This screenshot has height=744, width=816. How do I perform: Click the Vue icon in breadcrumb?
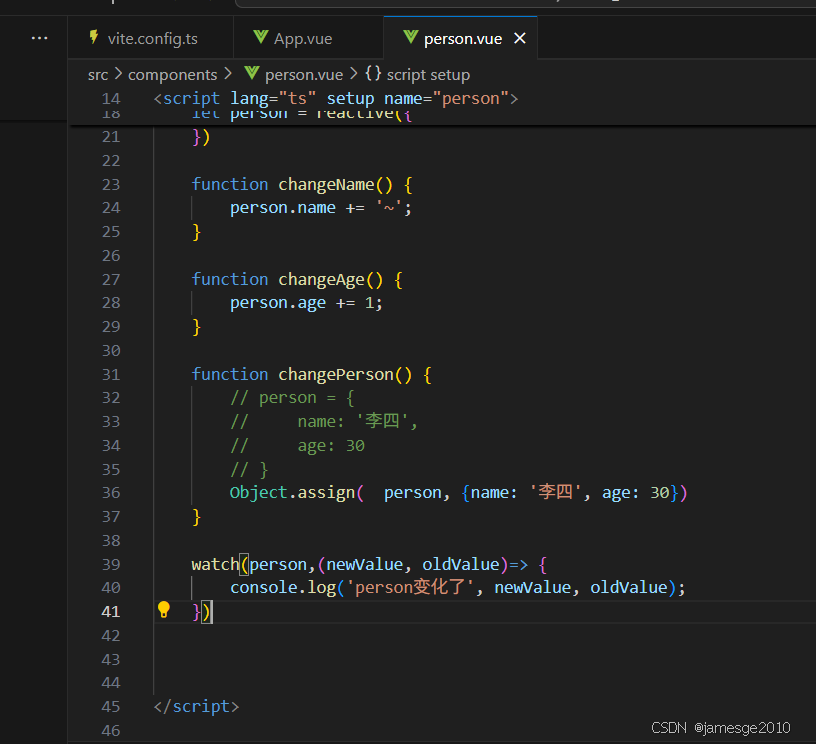coord(252,73)
